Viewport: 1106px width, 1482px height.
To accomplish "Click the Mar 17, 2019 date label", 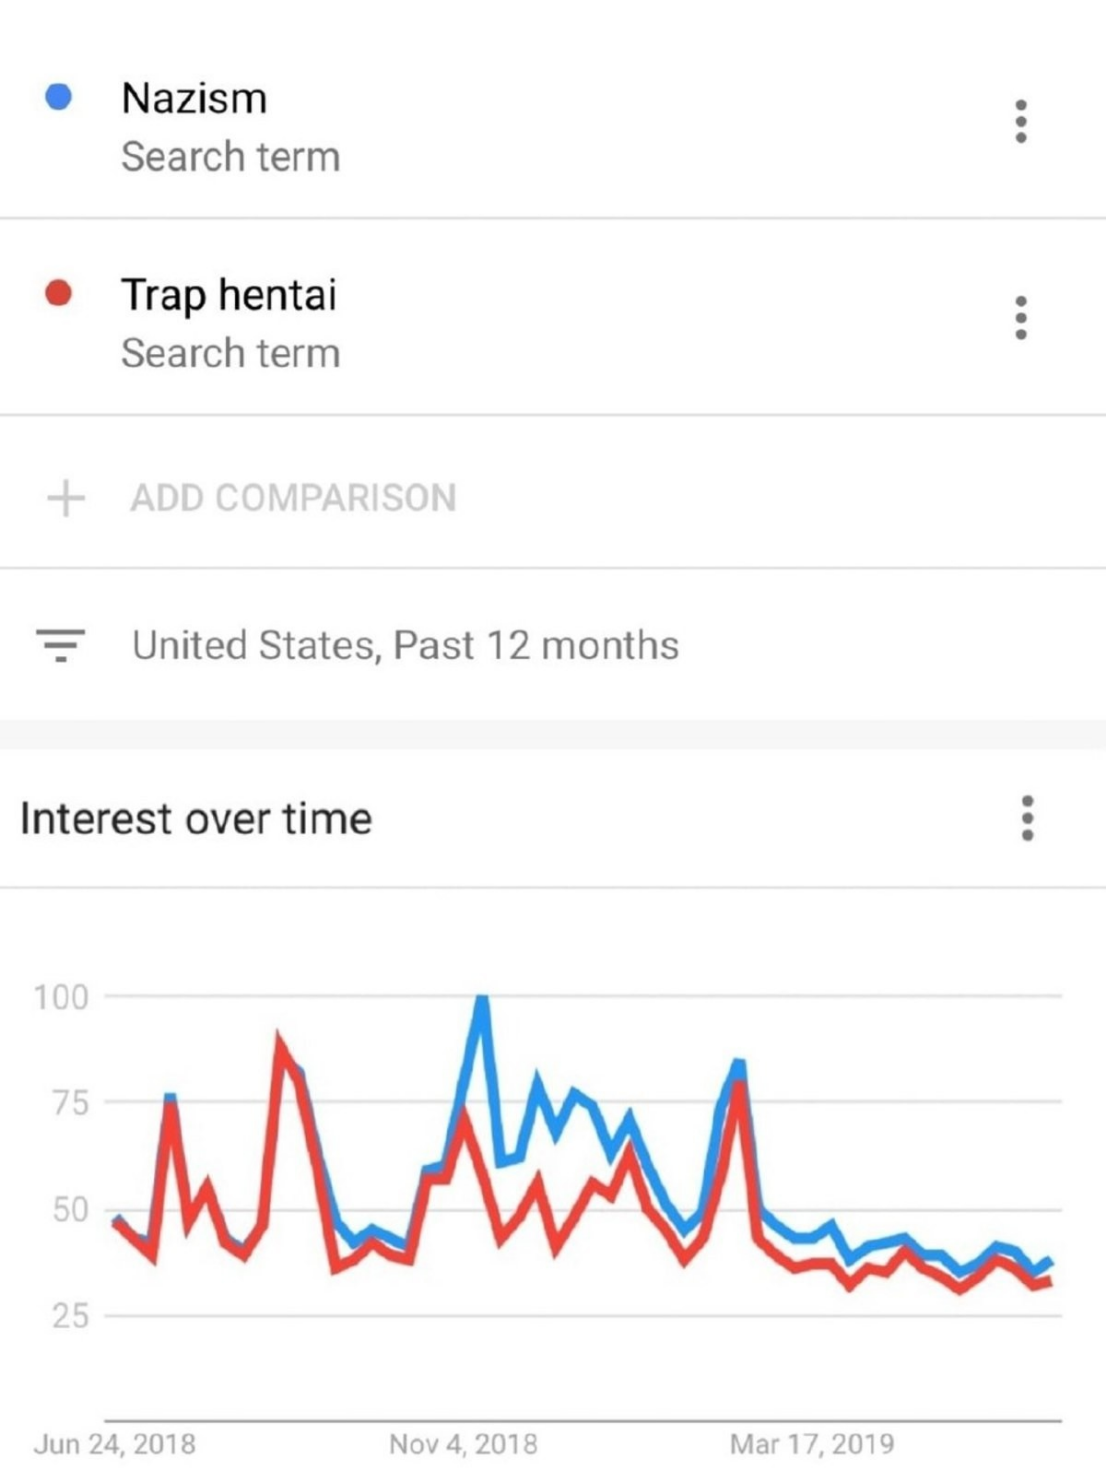I will tap(812, 1444).
